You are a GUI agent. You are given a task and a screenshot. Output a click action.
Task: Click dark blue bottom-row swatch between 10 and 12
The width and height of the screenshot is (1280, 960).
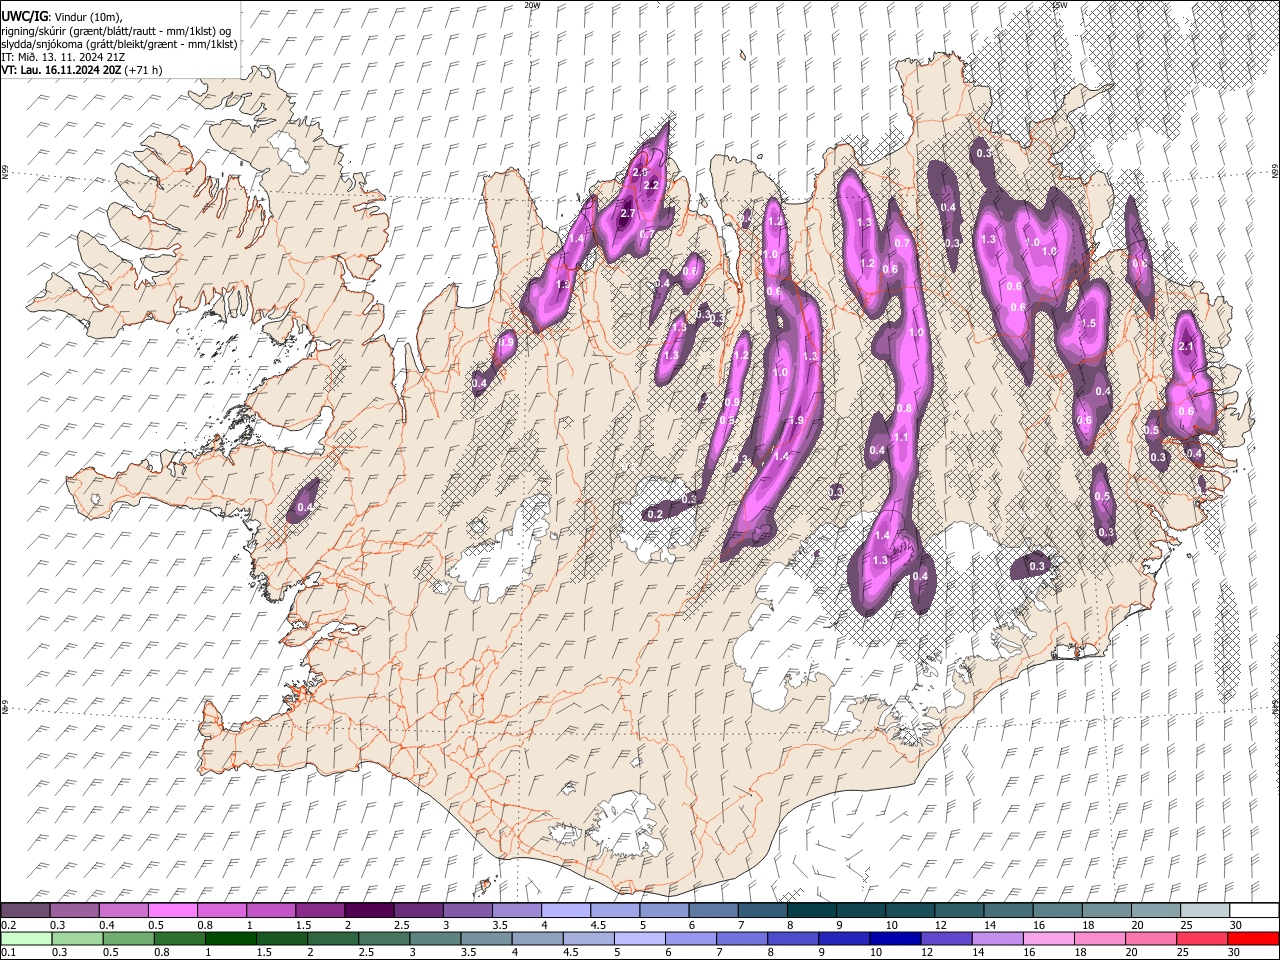tap(894, 939)
